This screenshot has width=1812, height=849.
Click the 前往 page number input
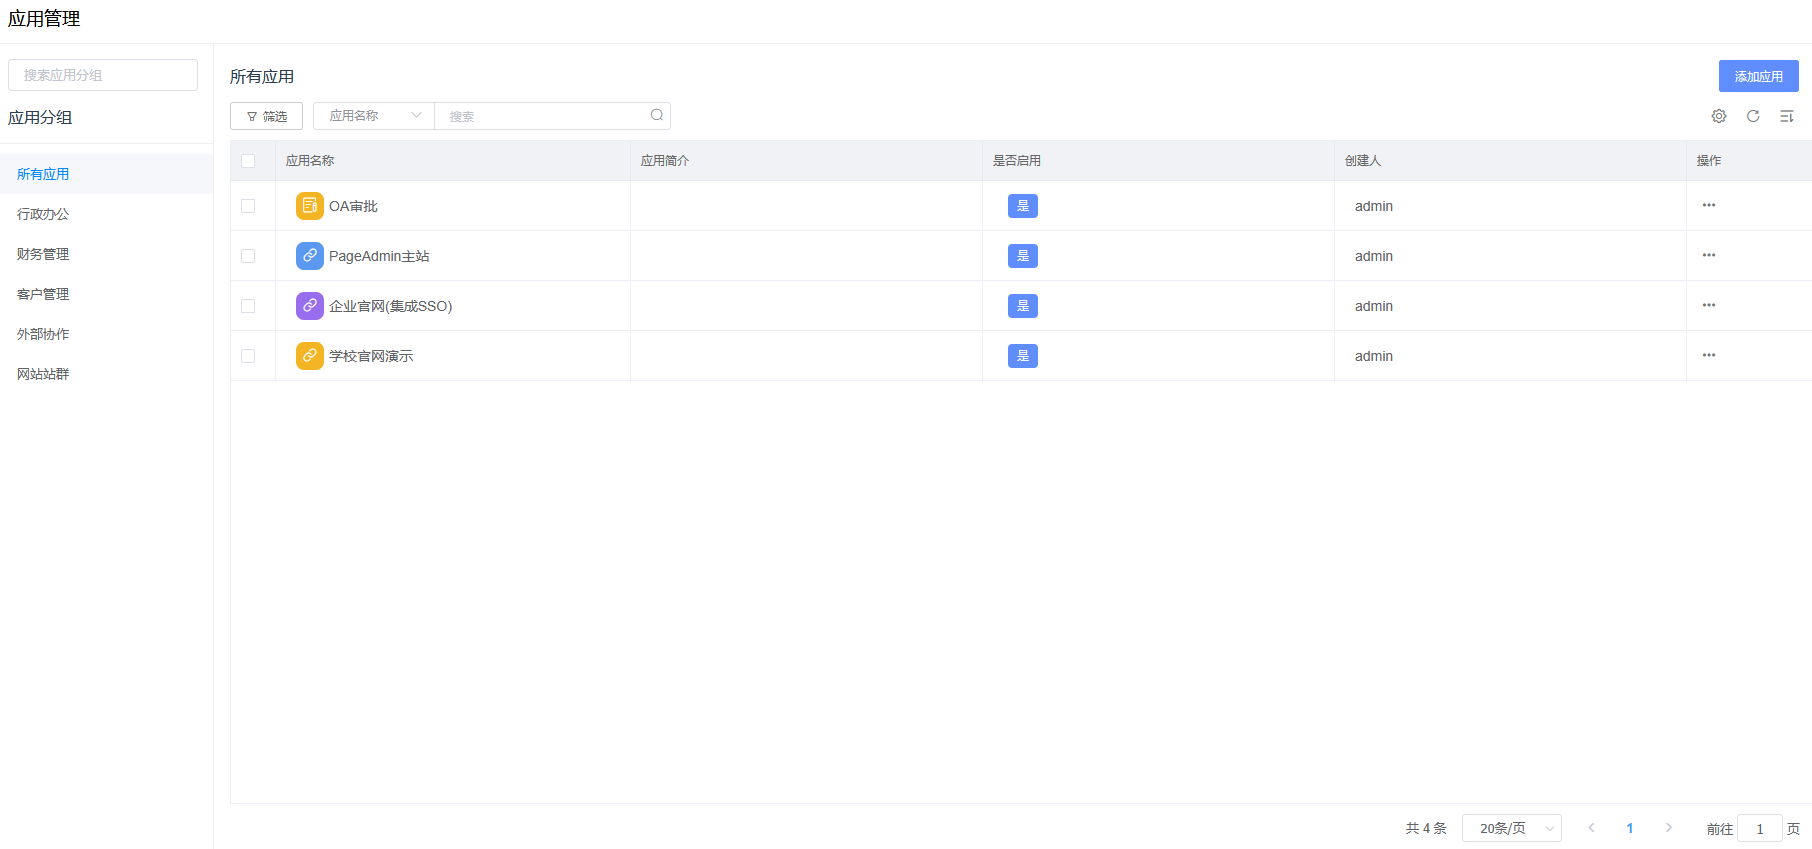coord(1759,829)
